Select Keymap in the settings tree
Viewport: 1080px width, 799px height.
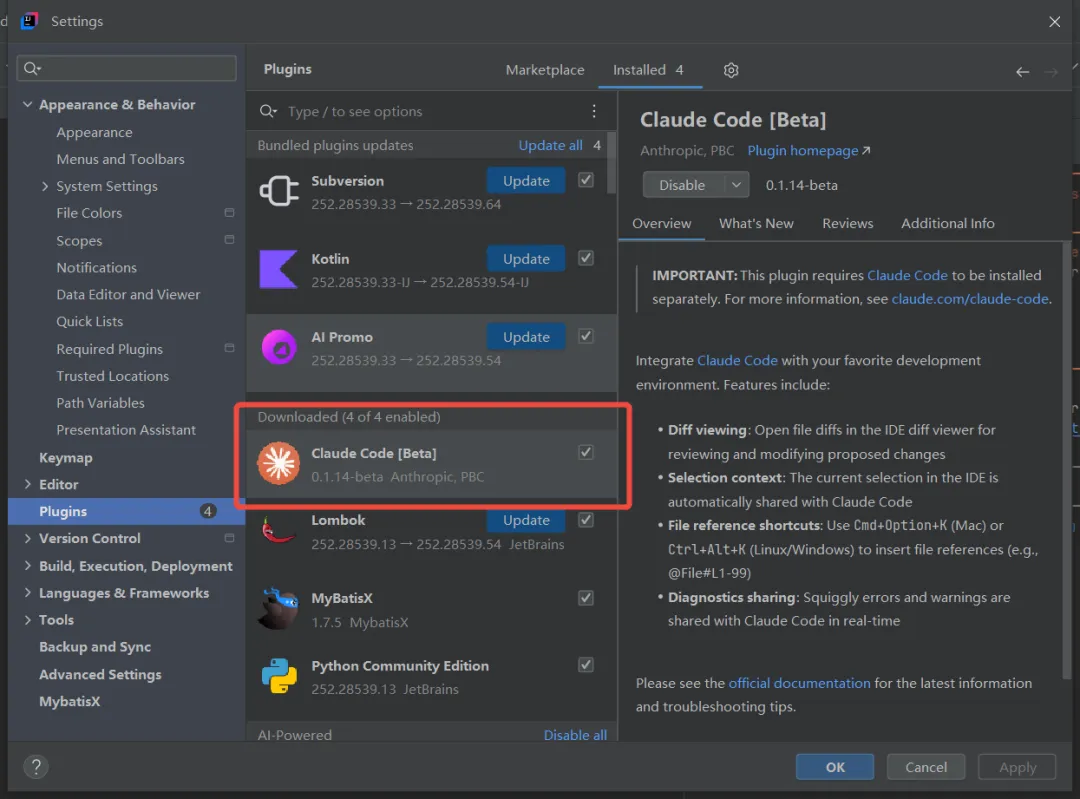65,457
